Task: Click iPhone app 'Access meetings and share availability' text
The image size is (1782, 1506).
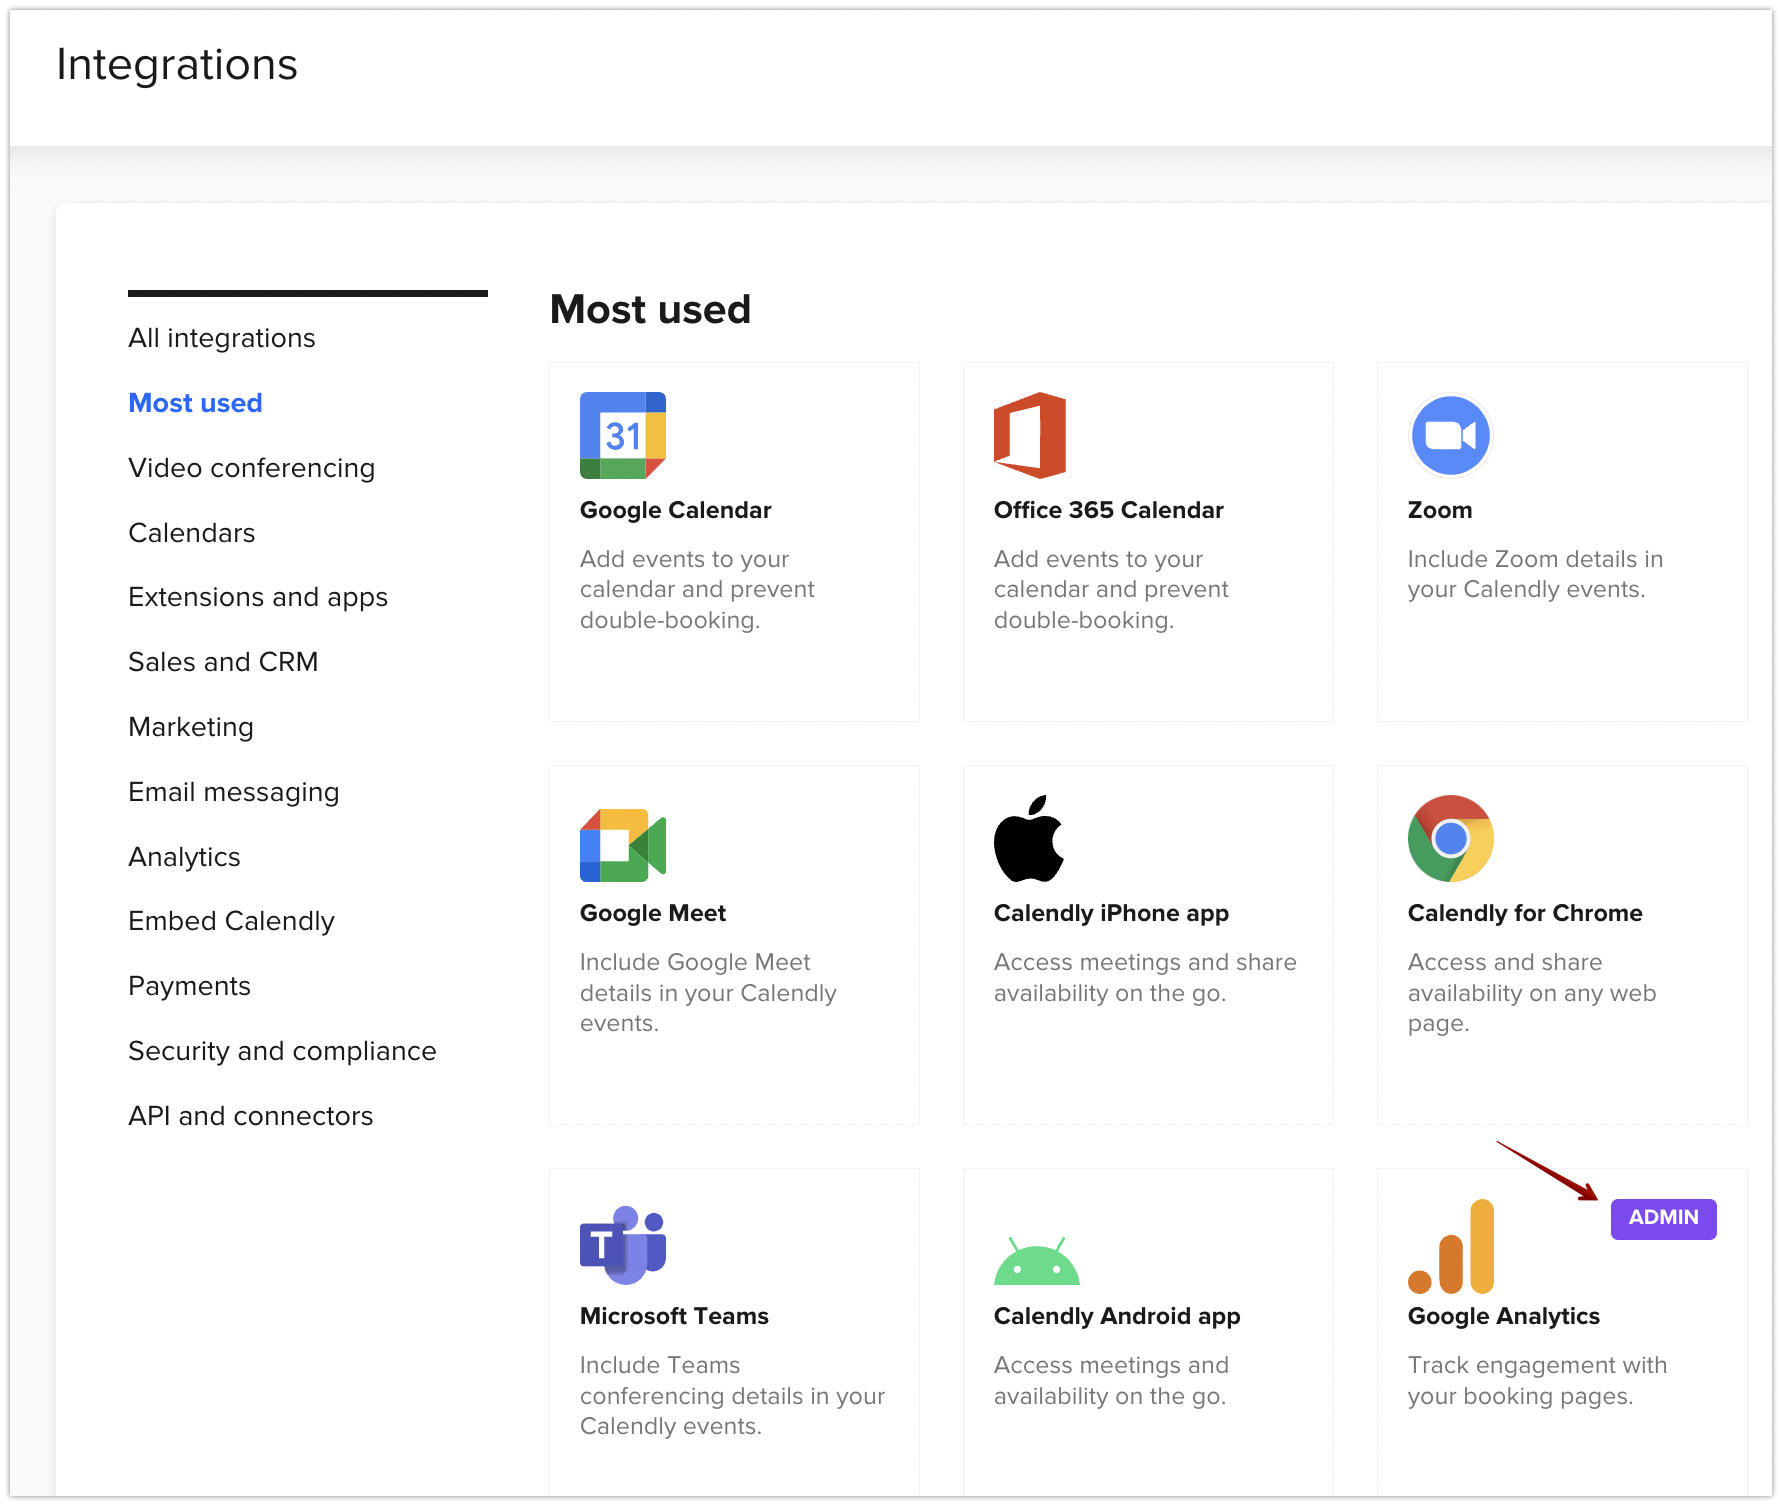Action: [1145, 977]
